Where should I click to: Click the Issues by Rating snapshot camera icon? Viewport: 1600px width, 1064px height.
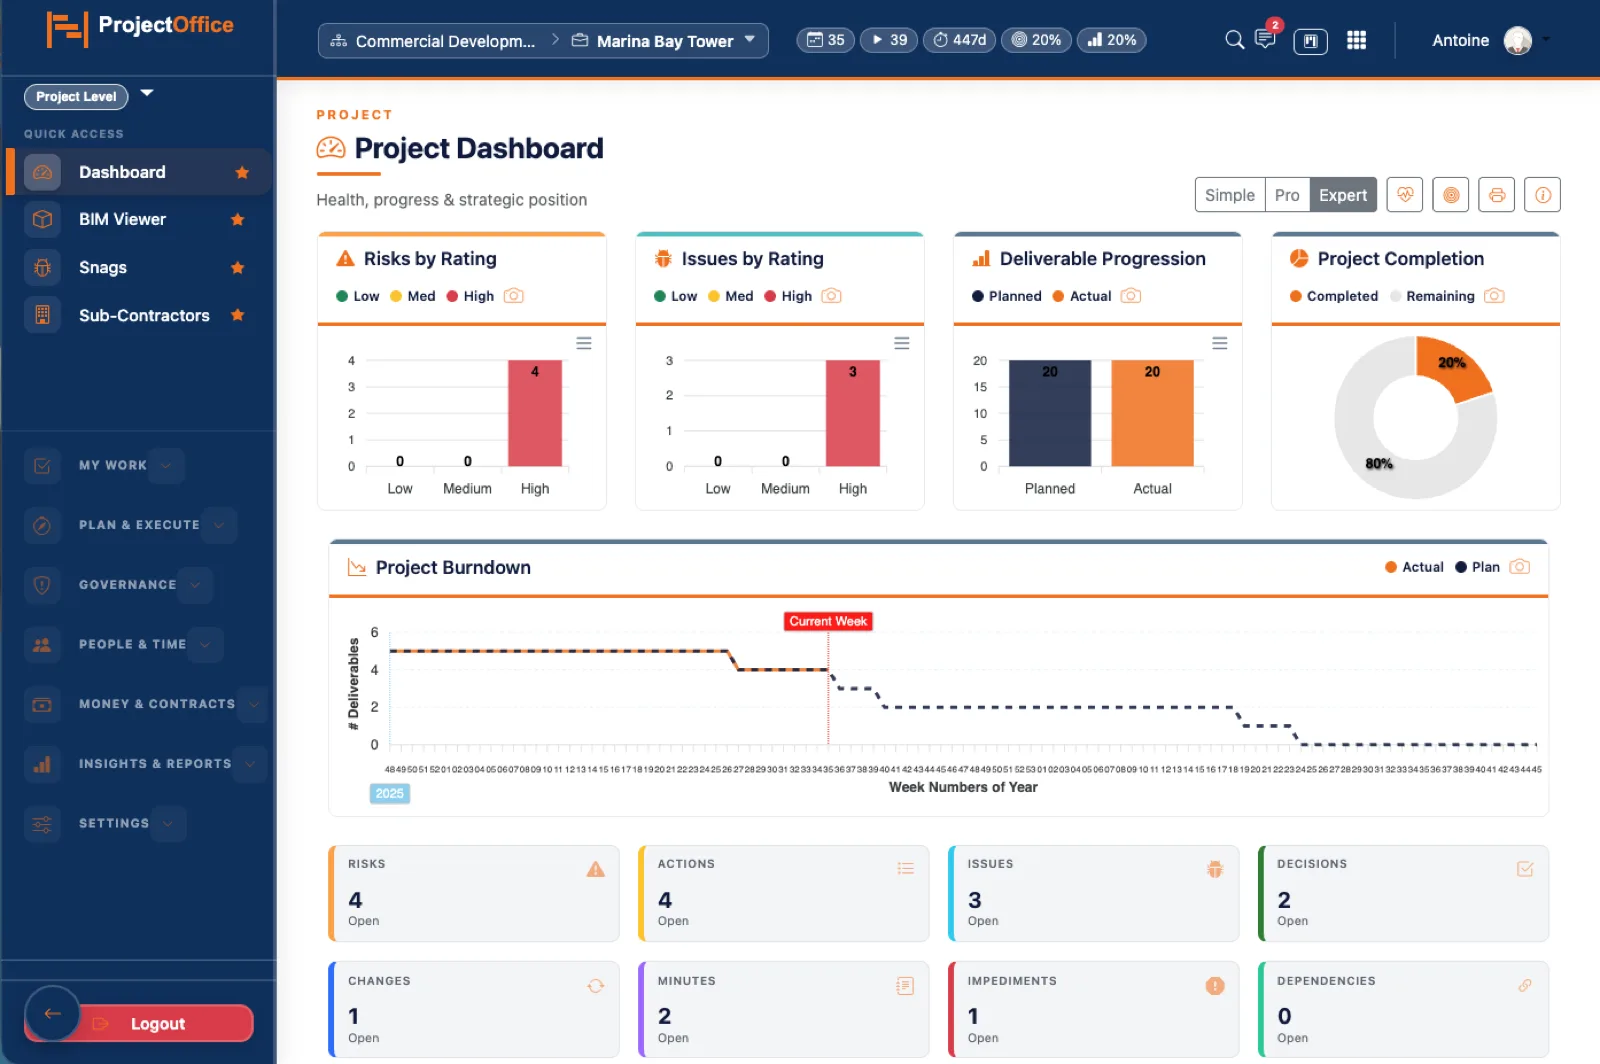[x=832, y=296]
